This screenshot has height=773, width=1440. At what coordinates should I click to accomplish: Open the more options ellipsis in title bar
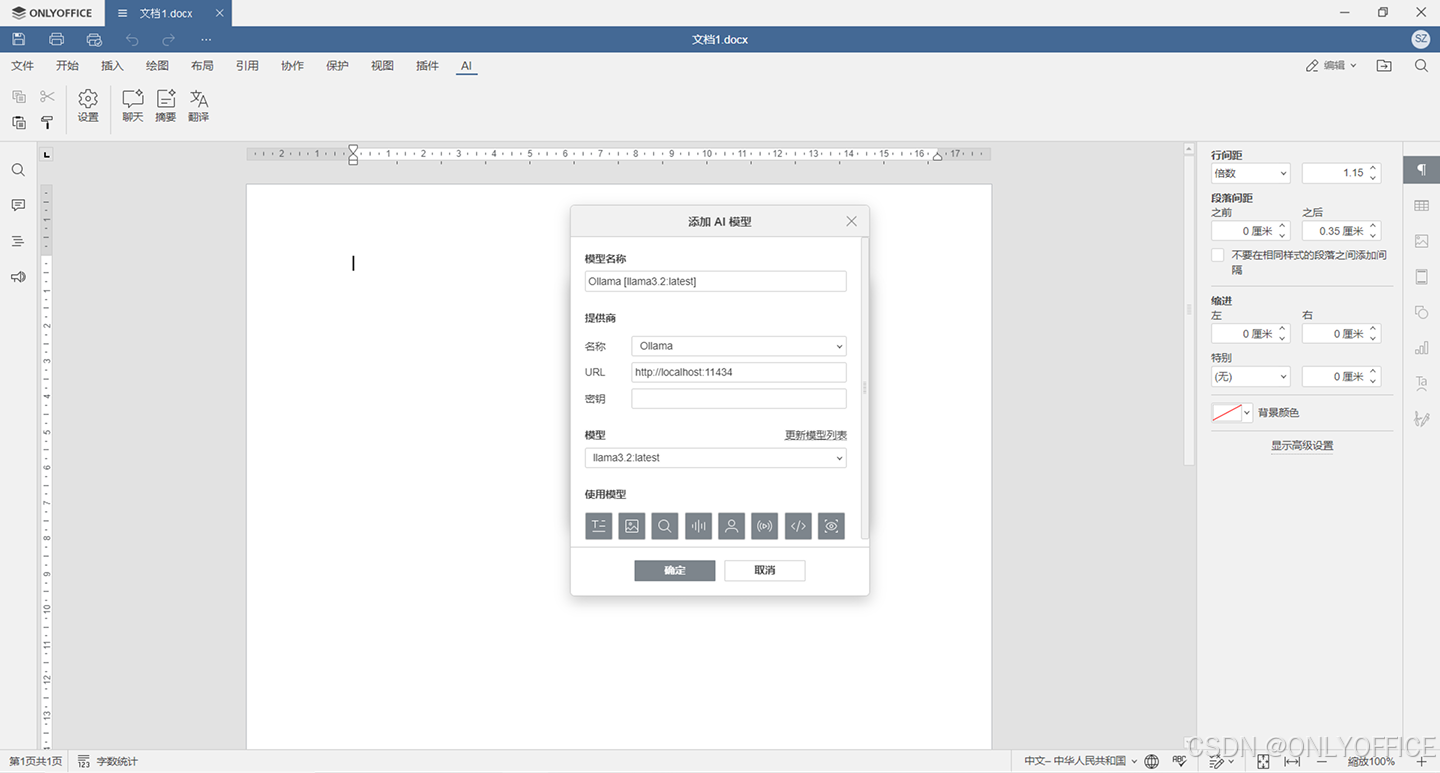click(206, 39)
